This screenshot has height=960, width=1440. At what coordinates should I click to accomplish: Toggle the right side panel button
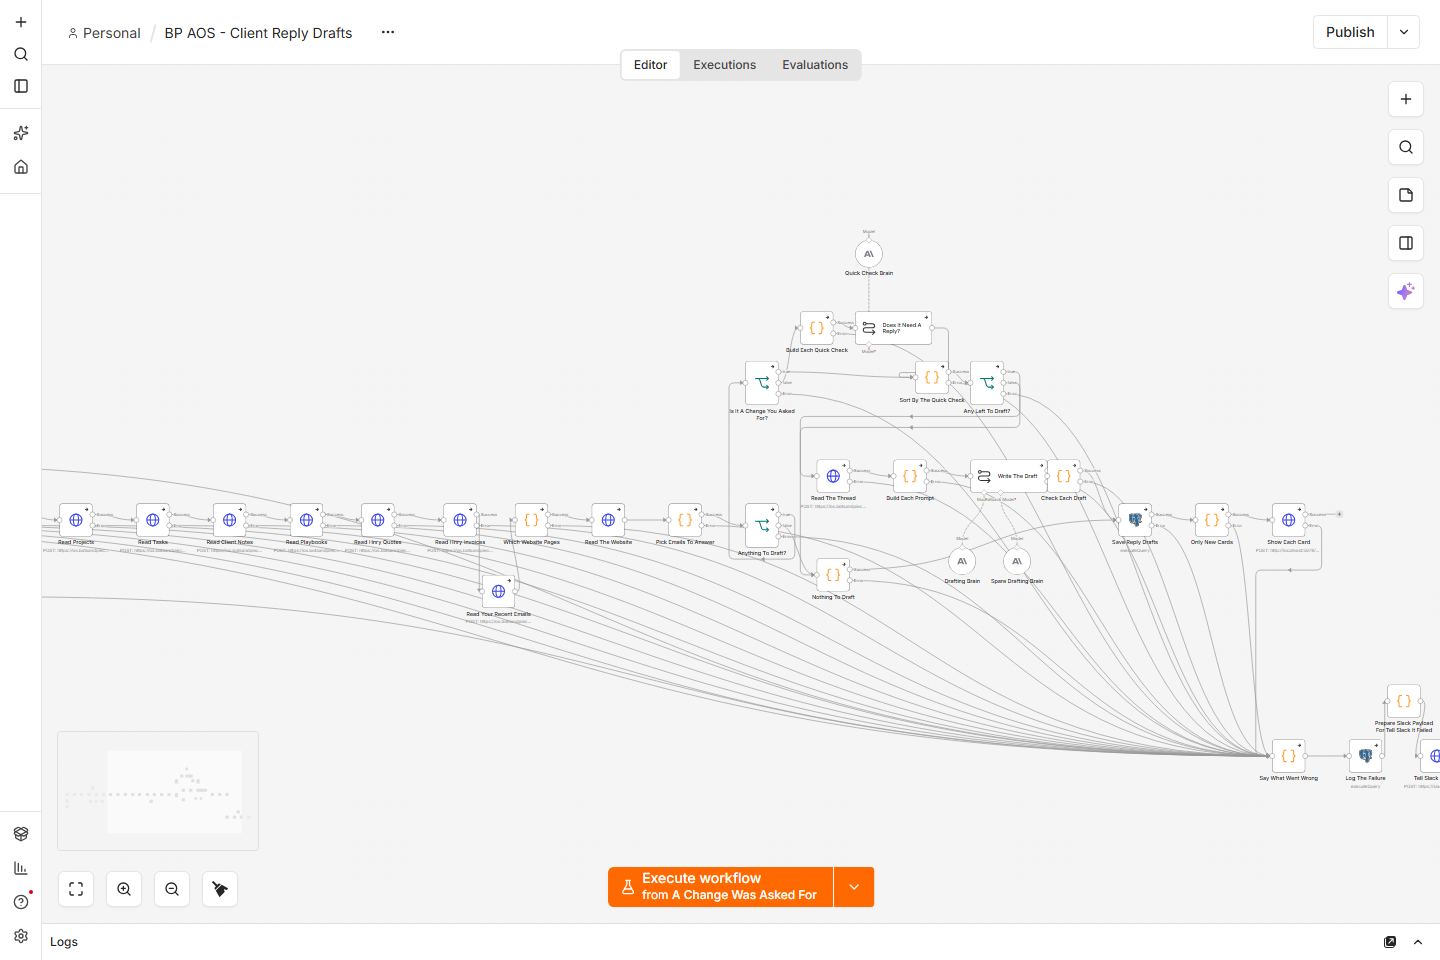(1406, 243)
